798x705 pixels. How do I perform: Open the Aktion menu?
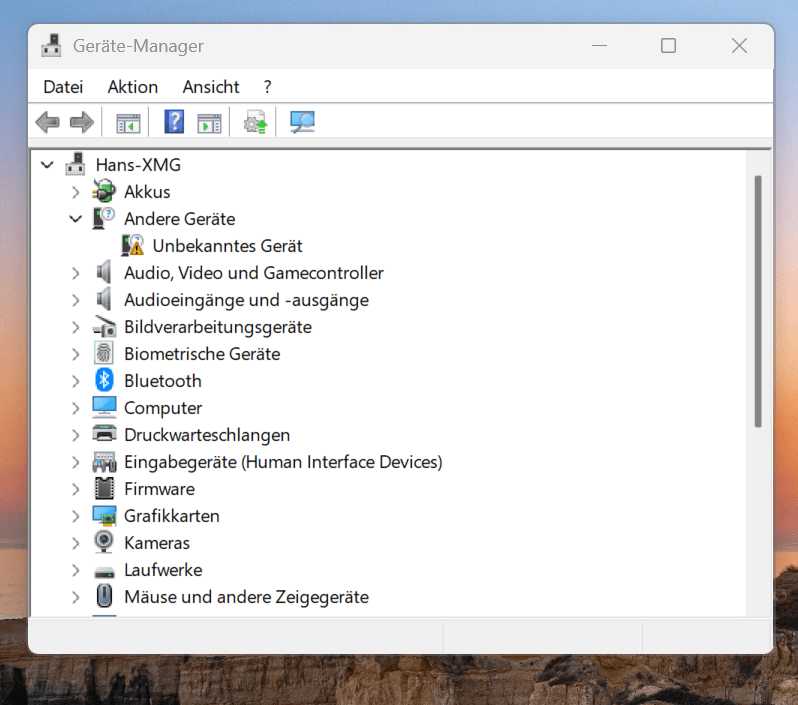[x=133, y=87]
